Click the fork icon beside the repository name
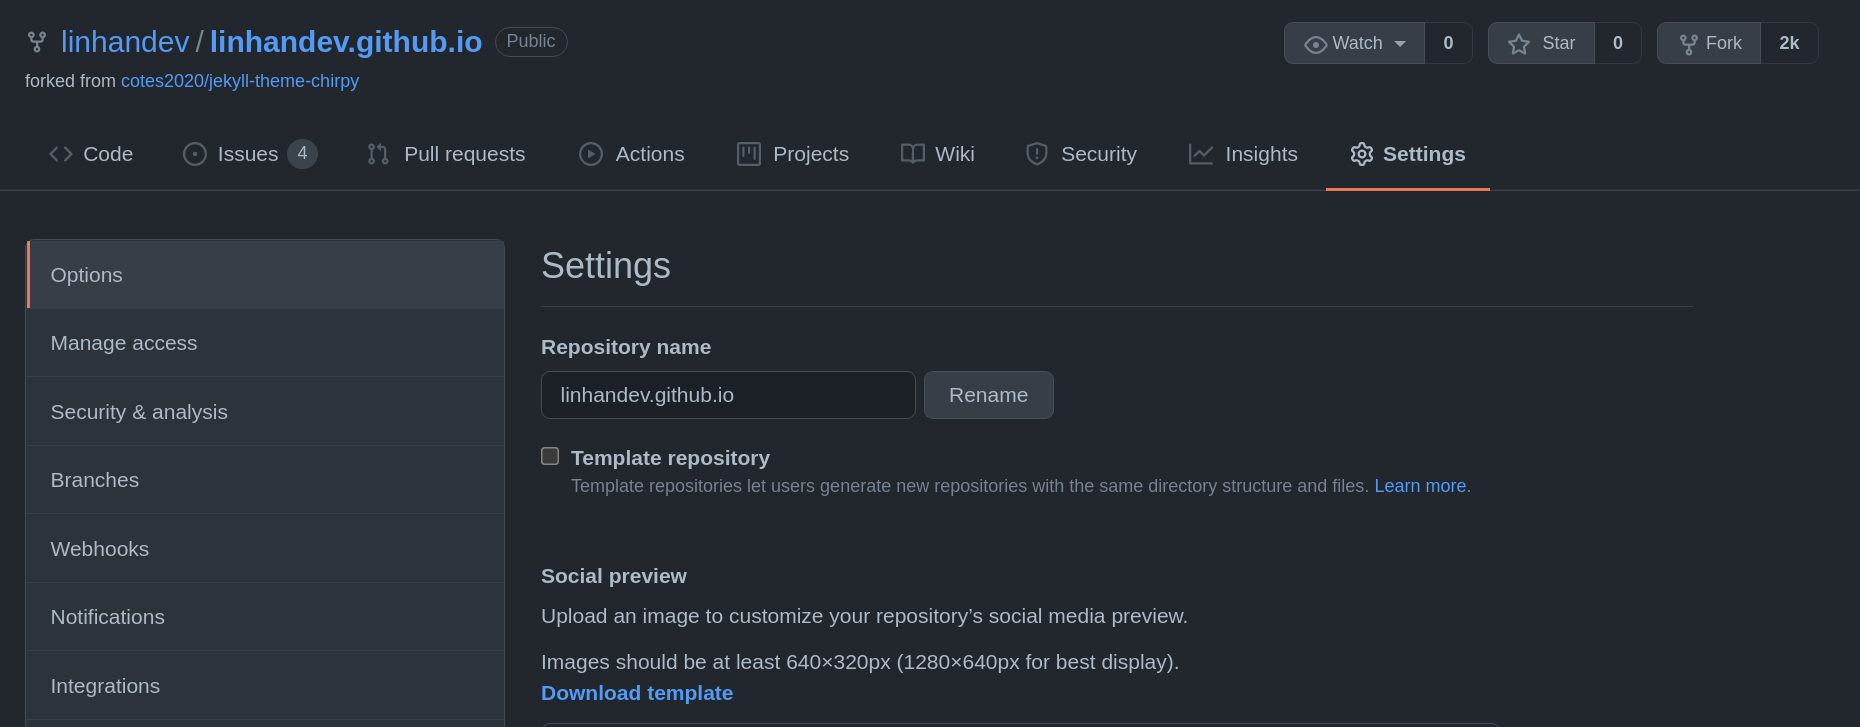 37,42
